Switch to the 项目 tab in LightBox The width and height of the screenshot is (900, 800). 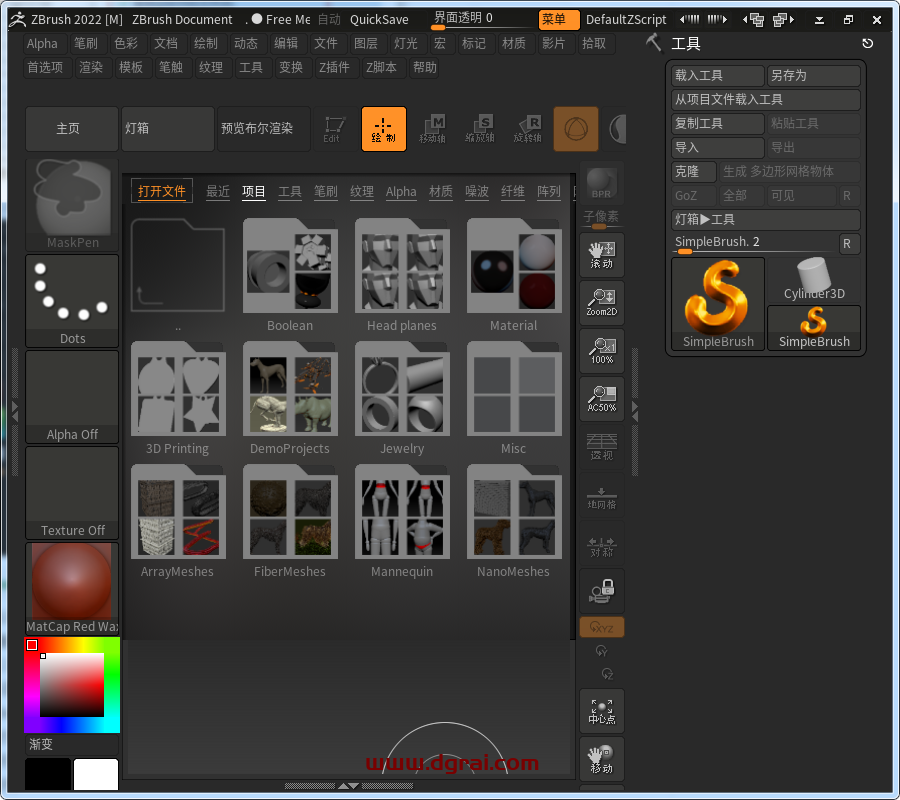pos(254,192)
